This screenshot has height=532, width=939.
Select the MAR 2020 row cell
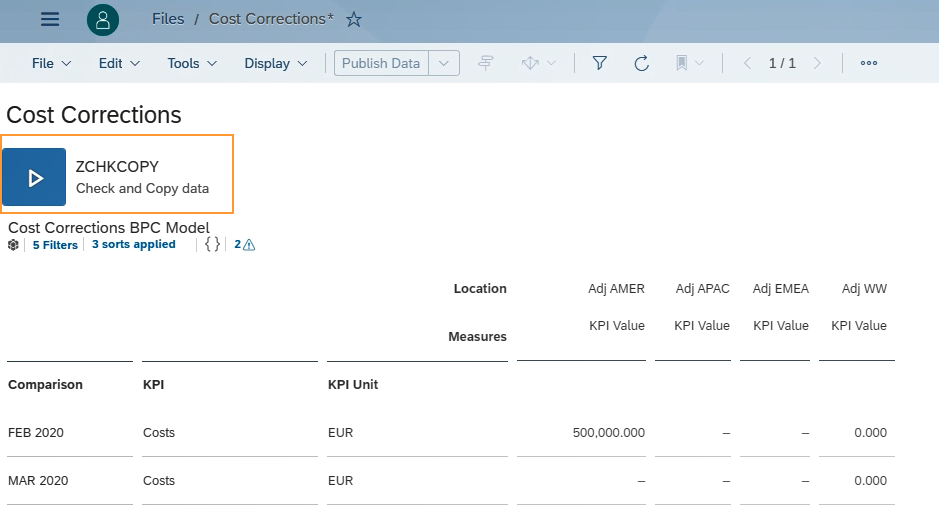(x=38, y=480)
